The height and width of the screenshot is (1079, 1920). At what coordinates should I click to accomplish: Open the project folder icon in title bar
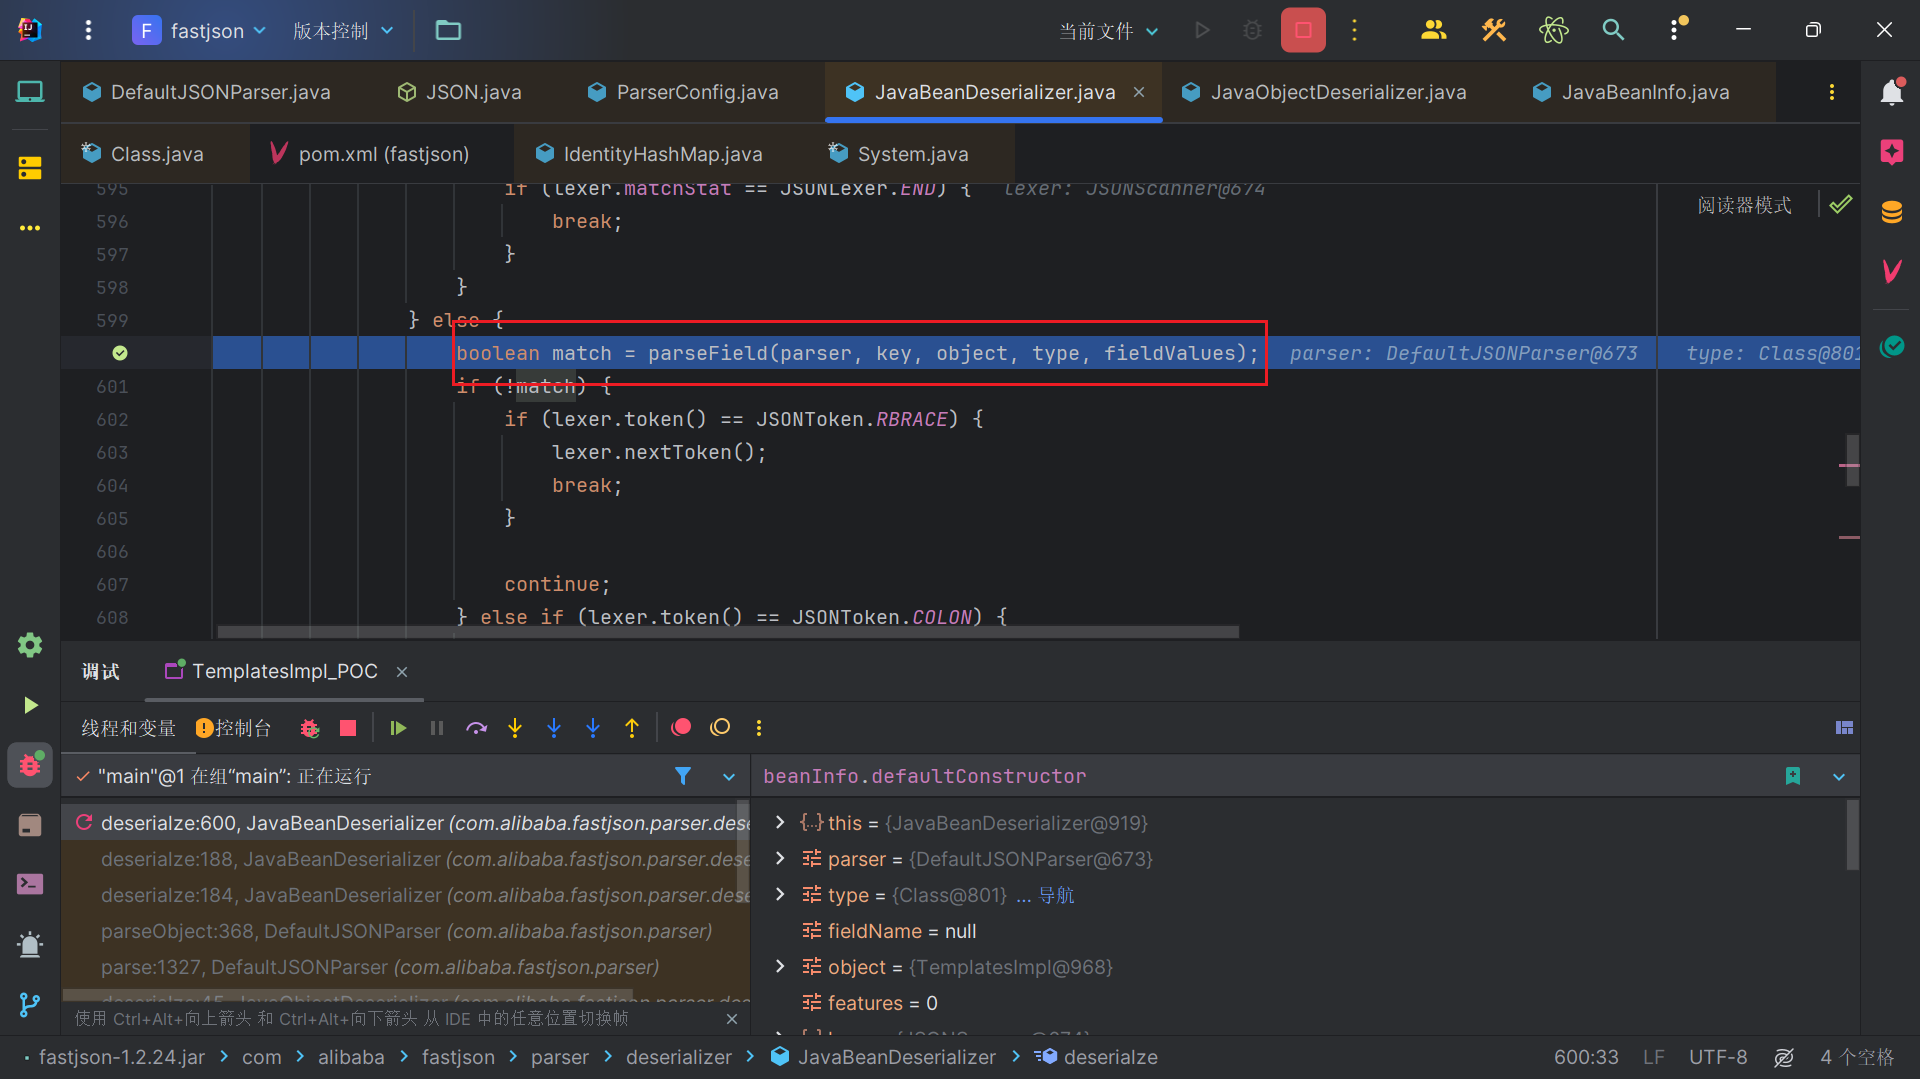tap(448, 30)
